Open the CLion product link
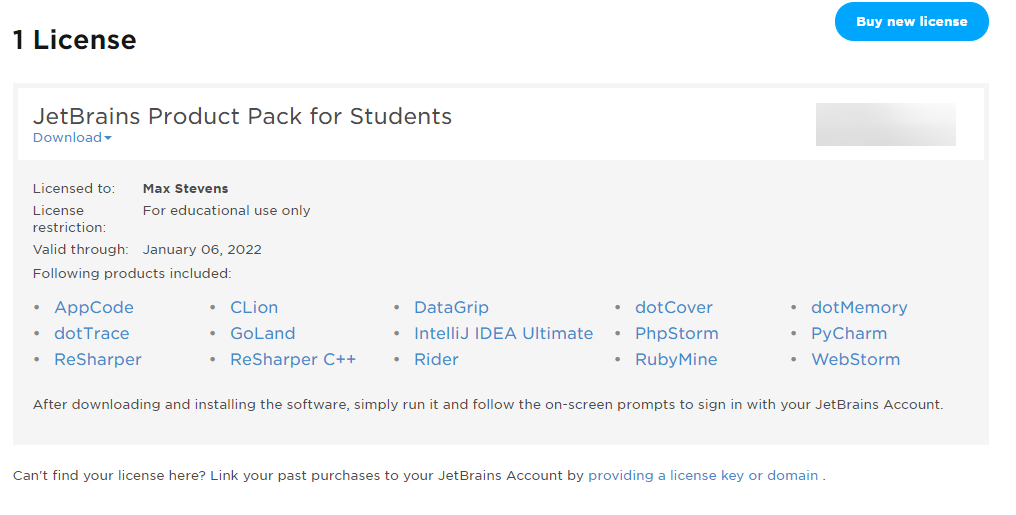Viewport: 1016px width, 515px height. [x=254, y=308]
